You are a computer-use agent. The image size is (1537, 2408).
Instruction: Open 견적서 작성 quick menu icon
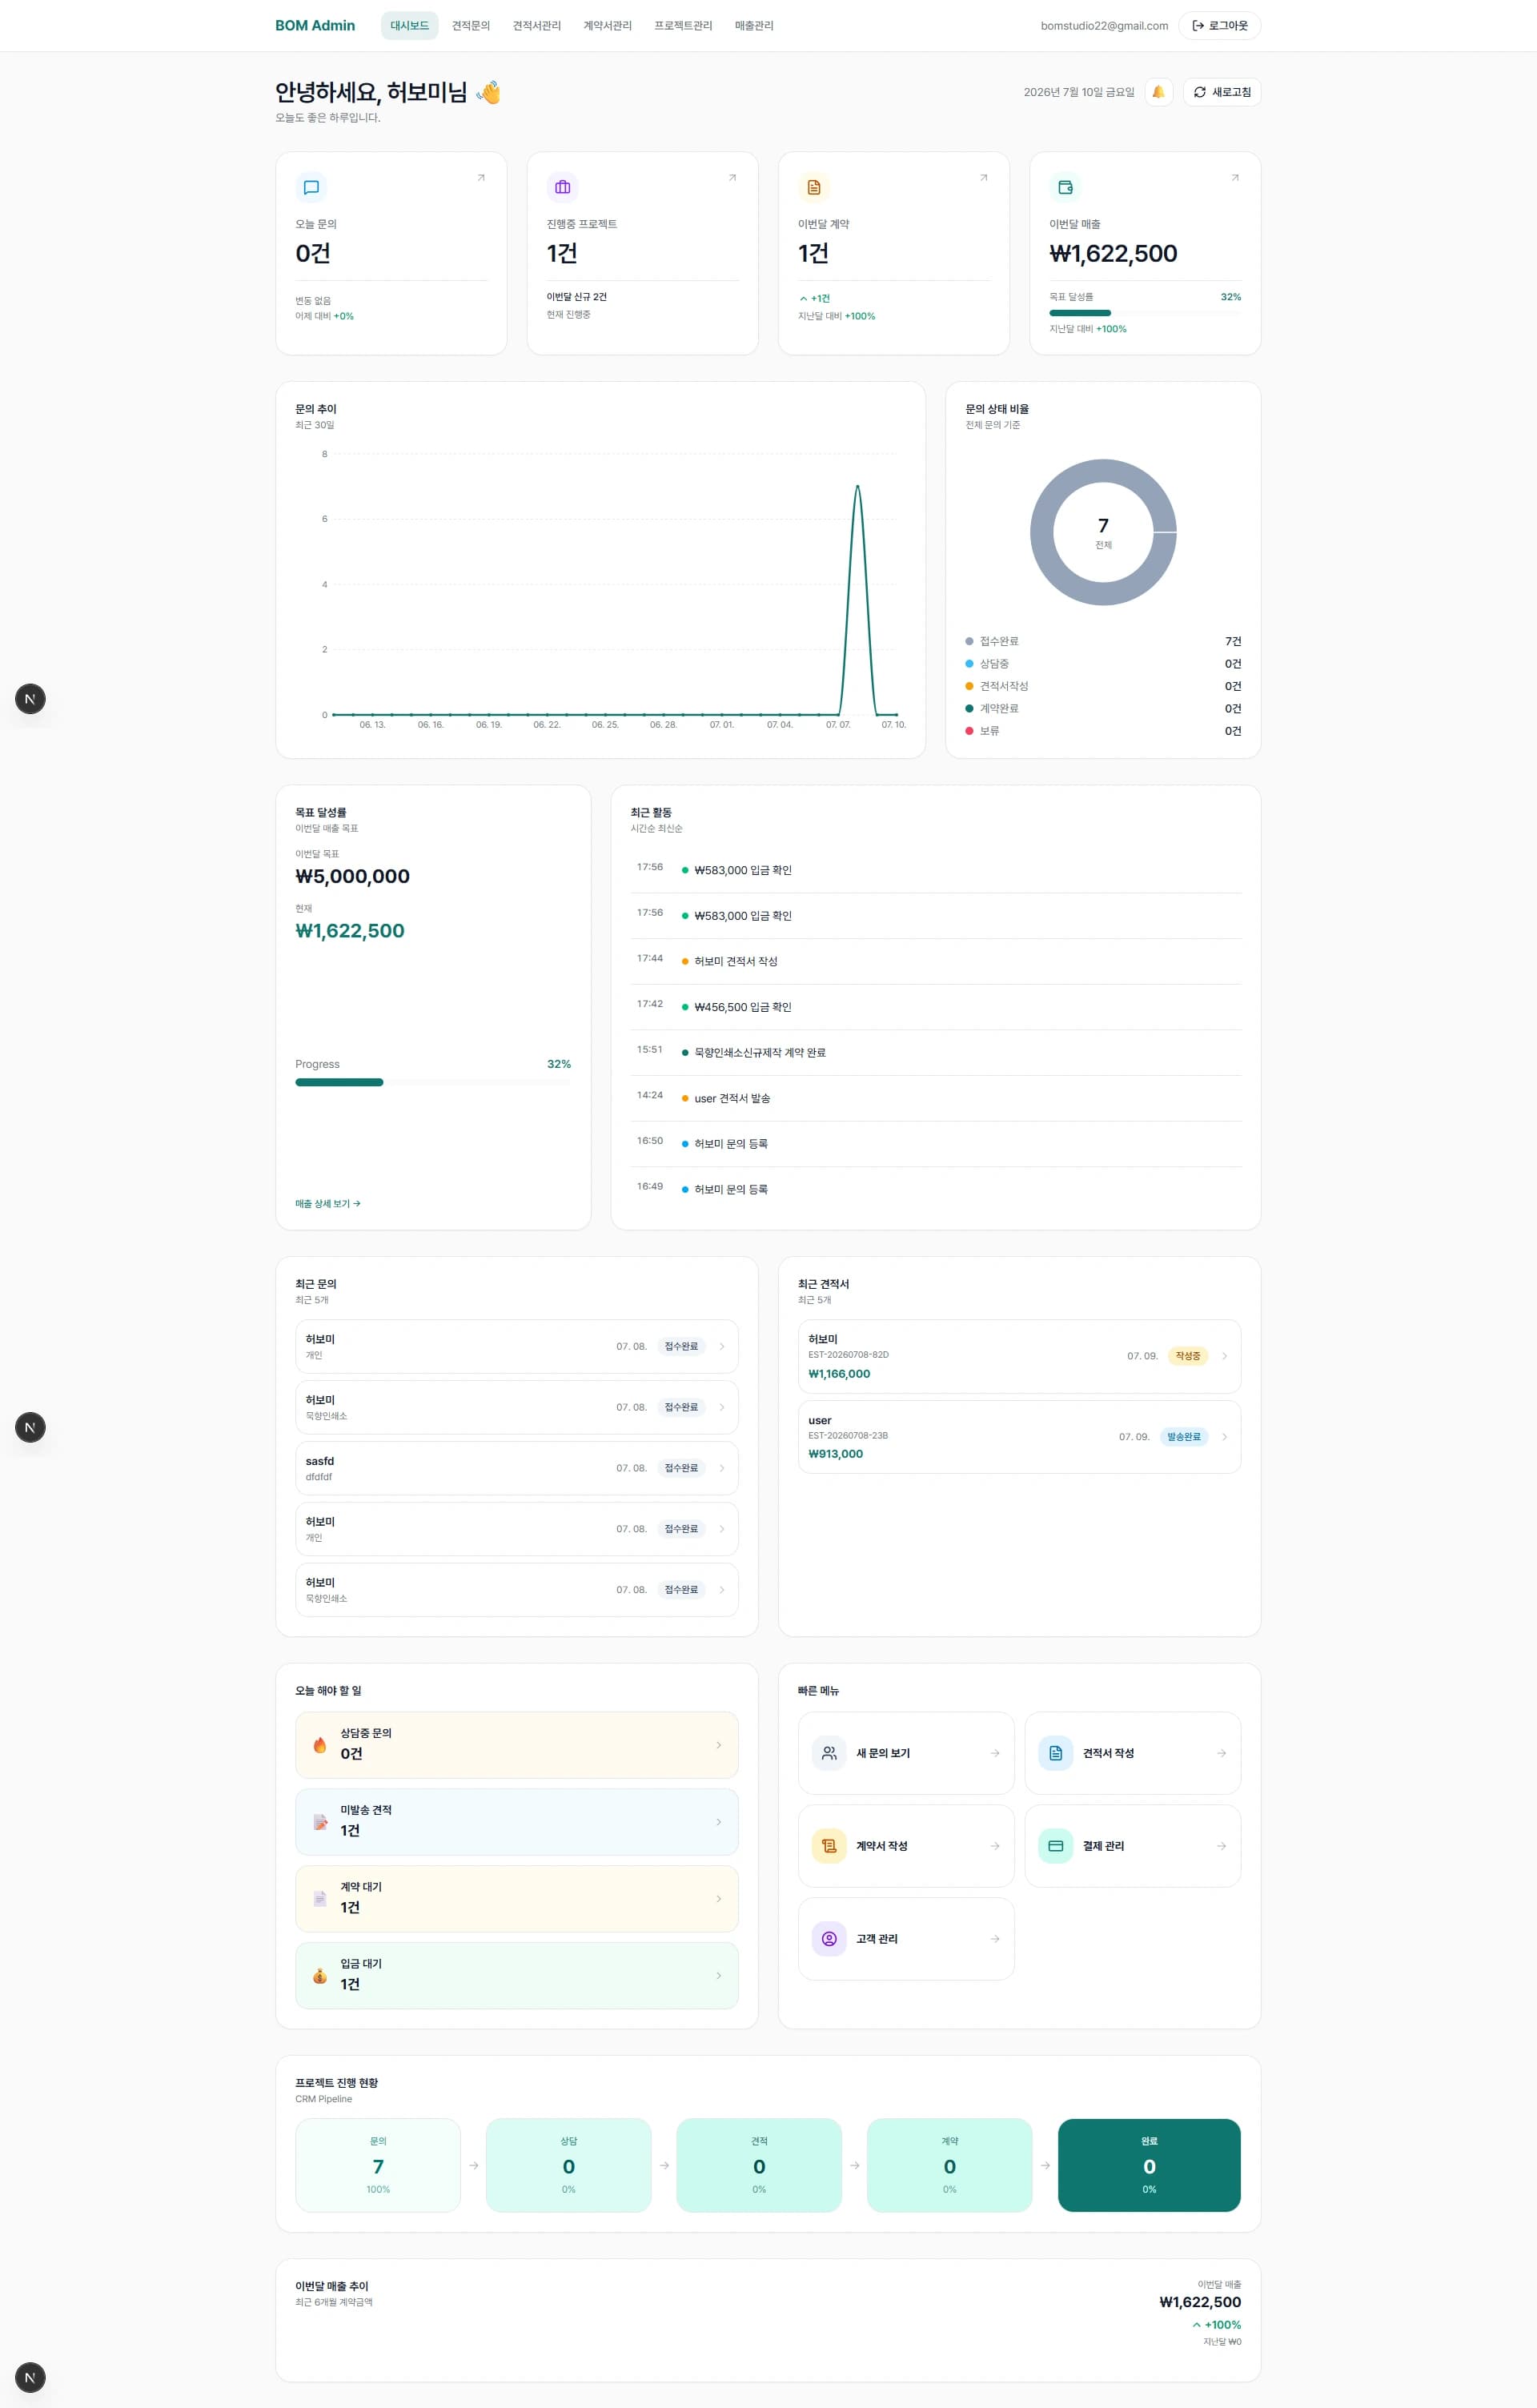coord(1055,1753)
